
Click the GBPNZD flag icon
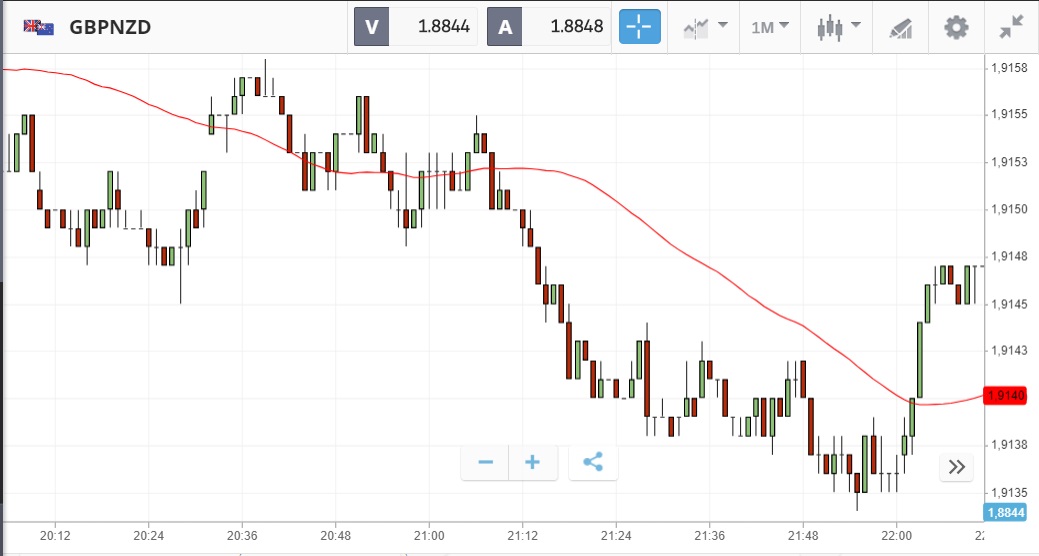point(39,27)
